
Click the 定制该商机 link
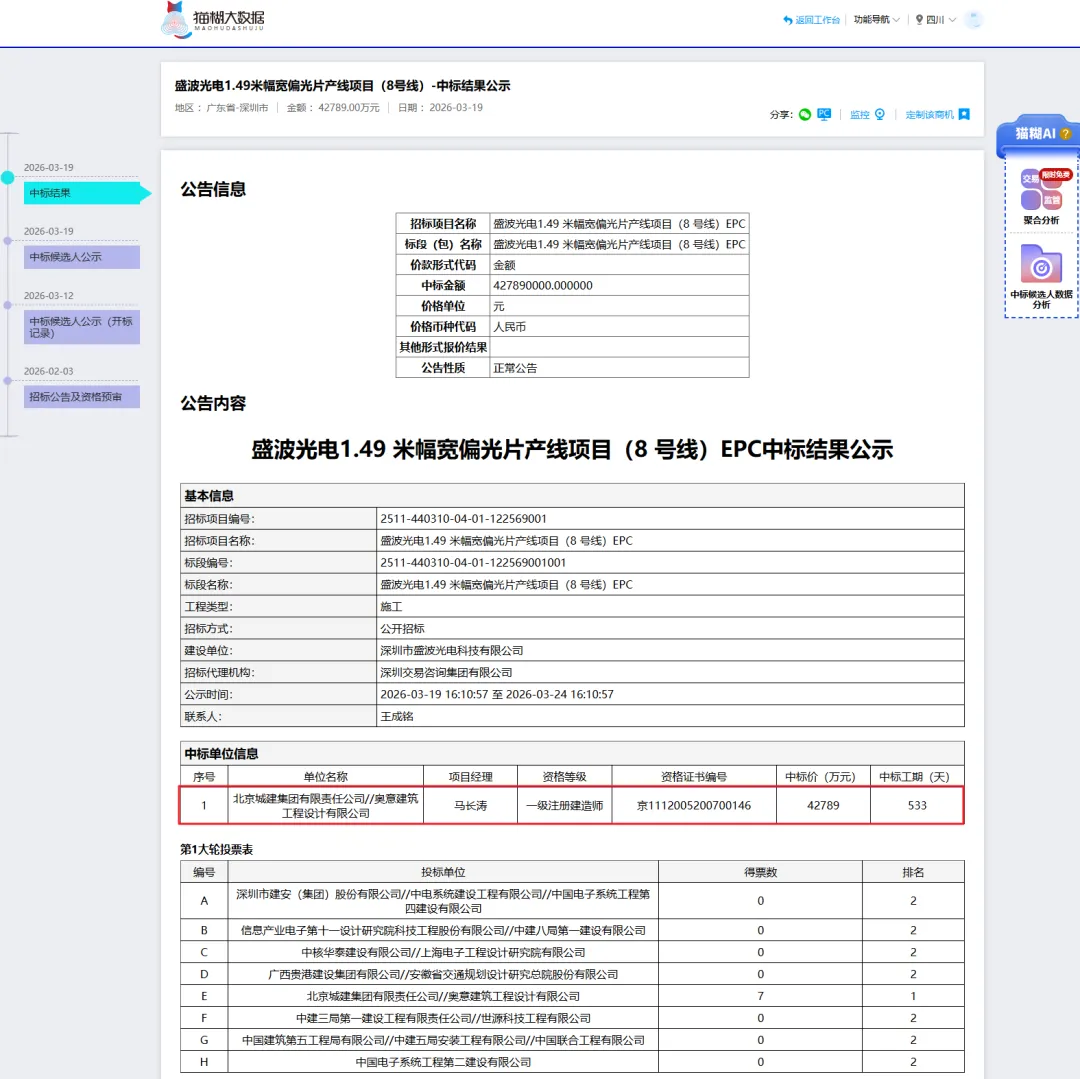pos(929,114)
